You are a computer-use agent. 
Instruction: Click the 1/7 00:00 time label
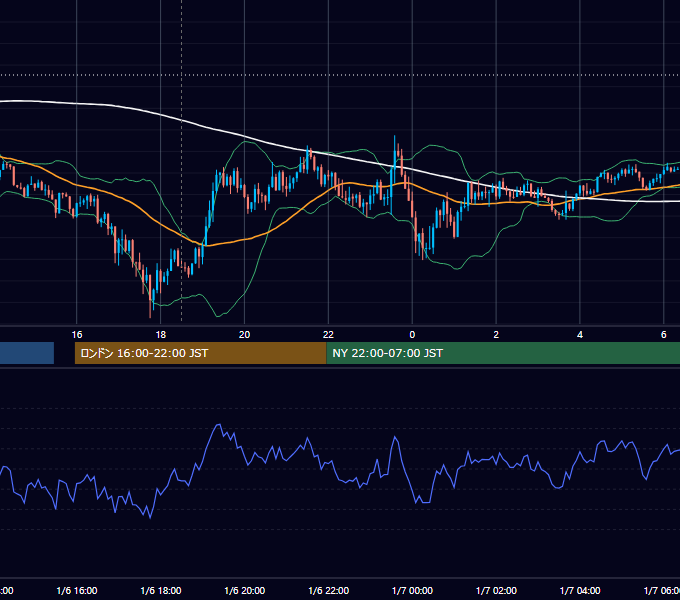click(412, 590)
